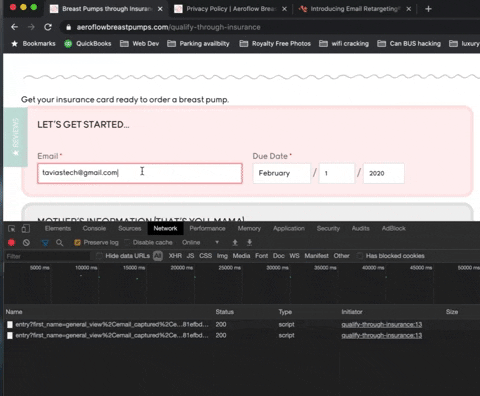Click the export HAR download icon

pyautogui.click(x=249, y=242)
